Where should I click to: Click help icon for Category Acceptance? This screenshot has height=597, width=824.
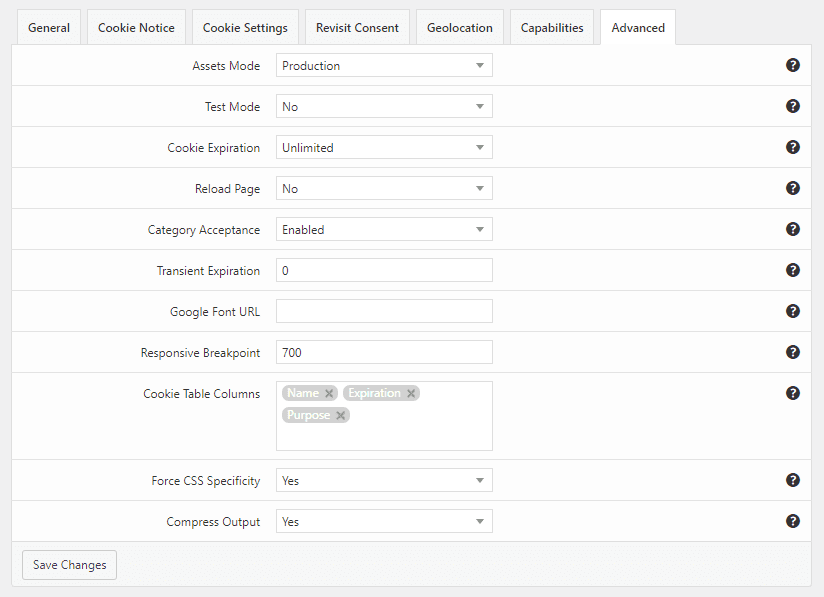[792, 229]
